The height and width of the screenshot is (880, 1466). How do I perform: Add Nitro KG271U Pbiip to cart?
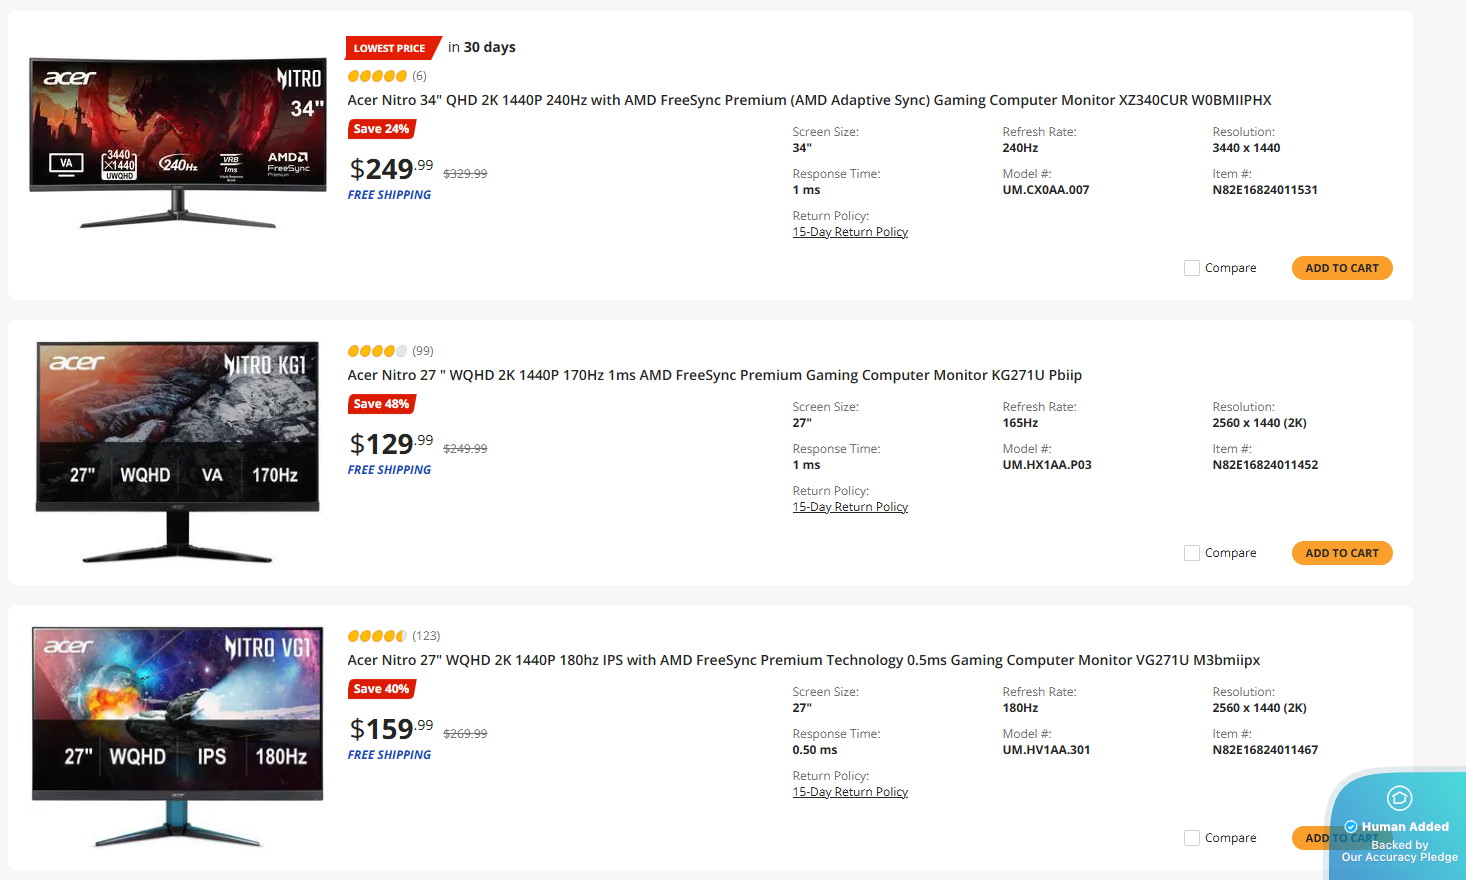pos(1342,553)
